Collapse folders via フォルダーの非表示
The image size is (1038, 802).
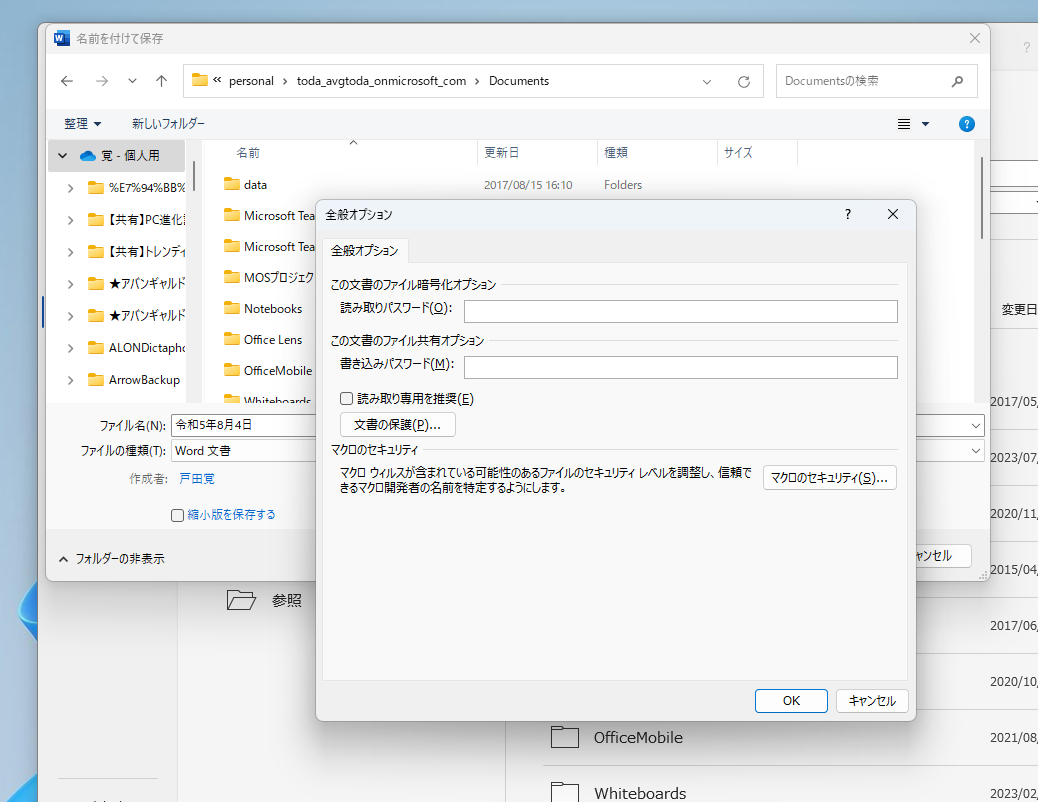point(111,559)
